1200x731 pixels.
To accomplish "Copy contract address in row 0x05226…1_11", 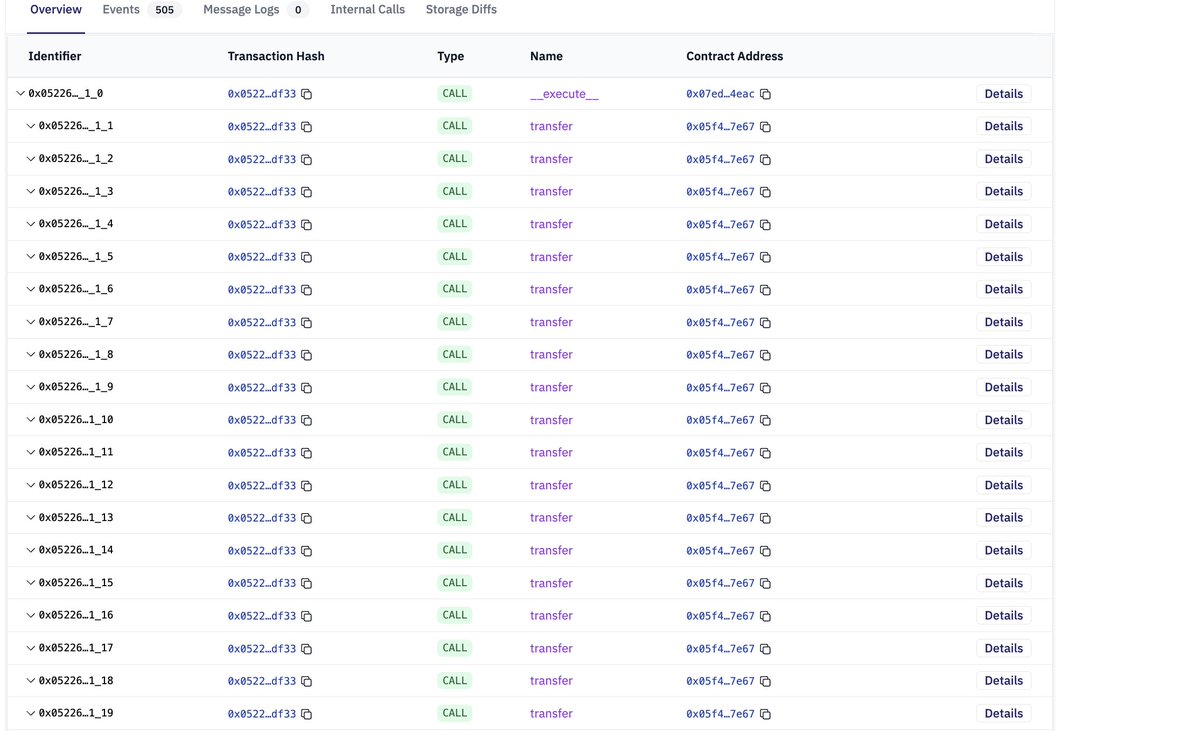I will (765, 453).
